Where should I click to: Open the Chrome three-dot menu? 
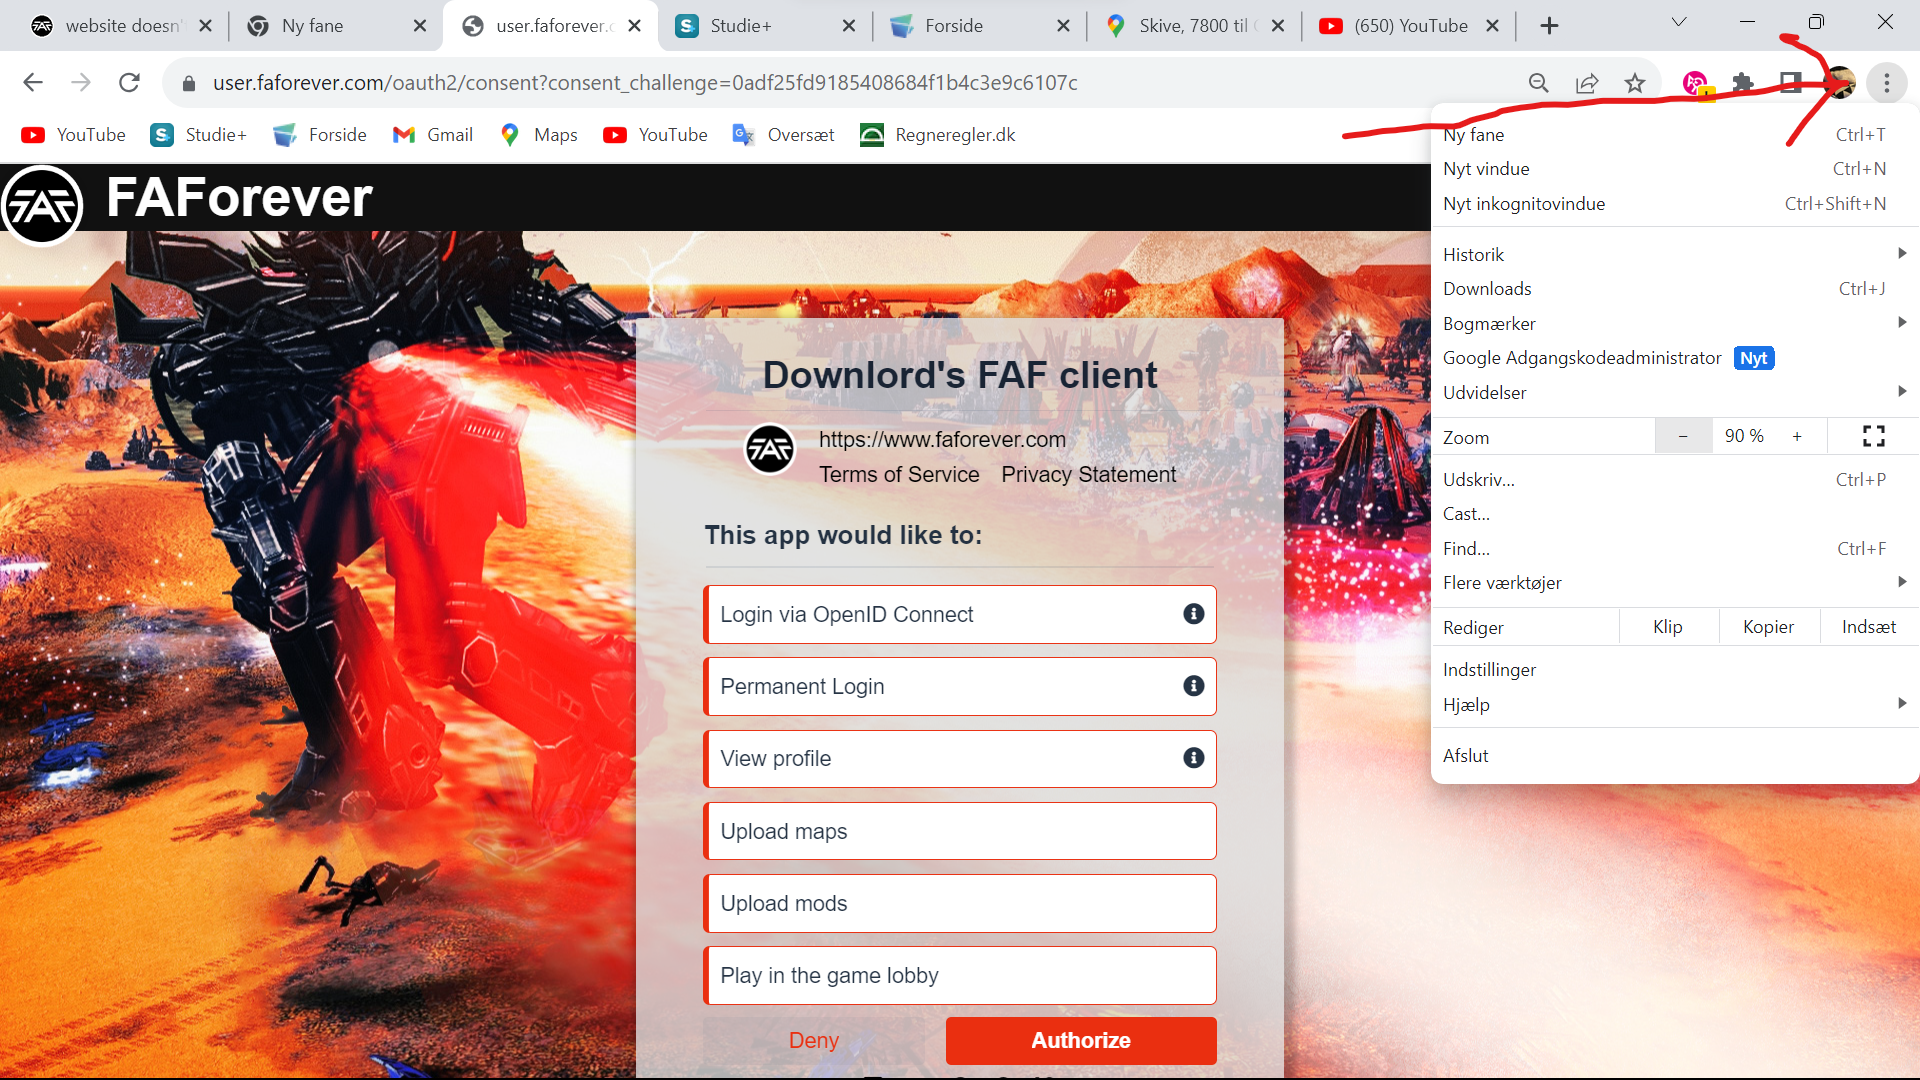(x=1887, y=83)
